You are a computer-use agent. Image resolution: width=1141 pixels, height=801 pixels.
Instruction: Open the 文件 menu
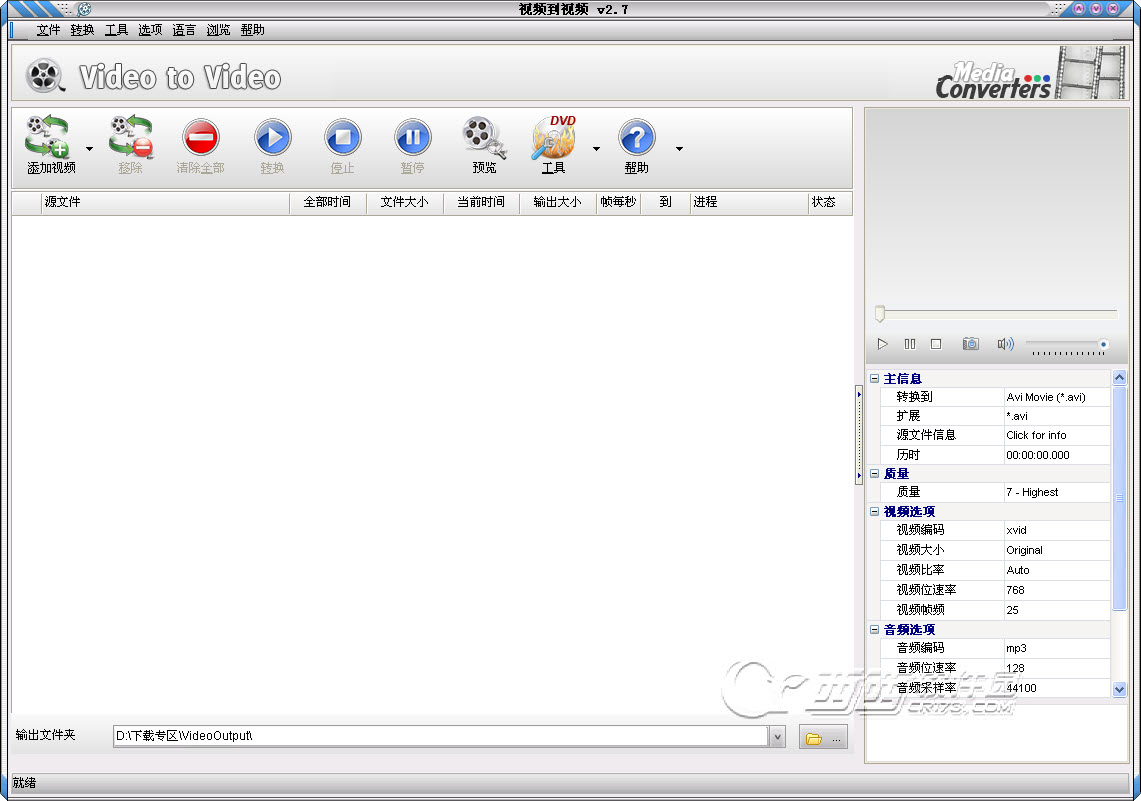pos(48,30)
